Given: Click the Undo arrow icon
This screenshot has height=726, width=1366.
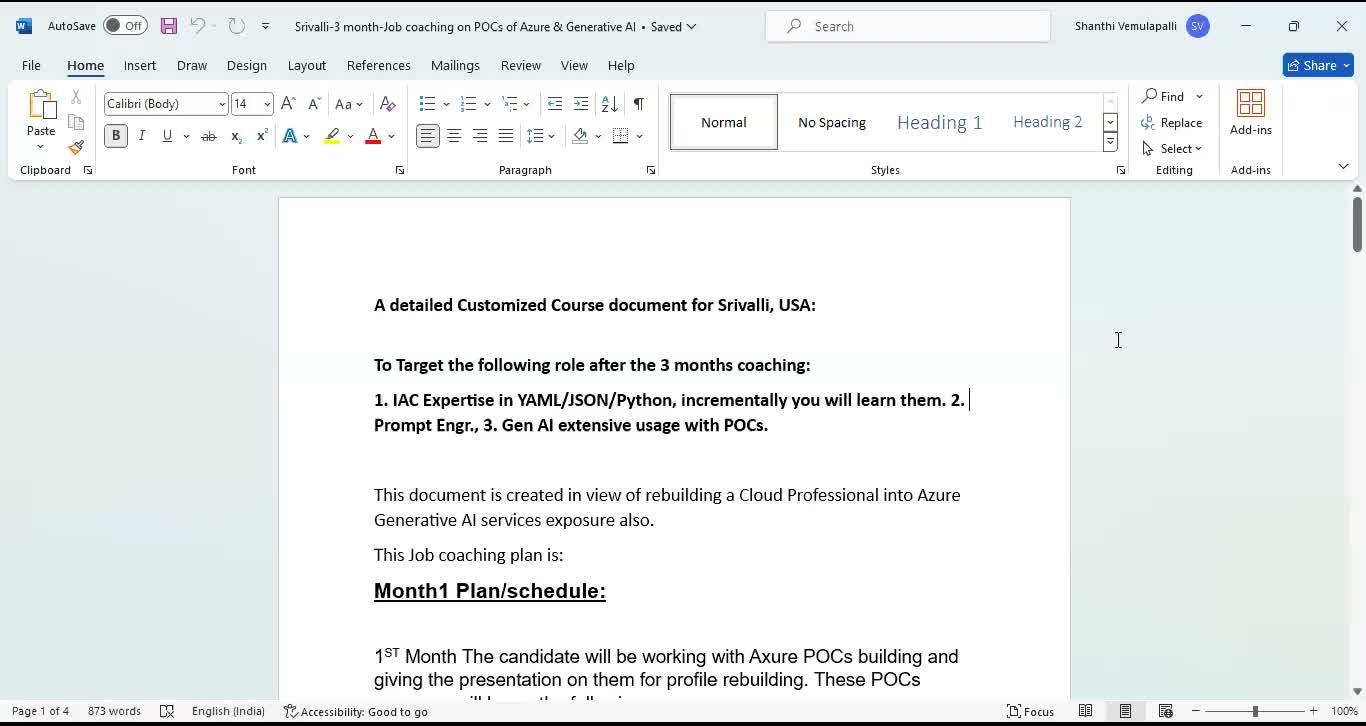Looking at the screenshot, I should (198, 26).
